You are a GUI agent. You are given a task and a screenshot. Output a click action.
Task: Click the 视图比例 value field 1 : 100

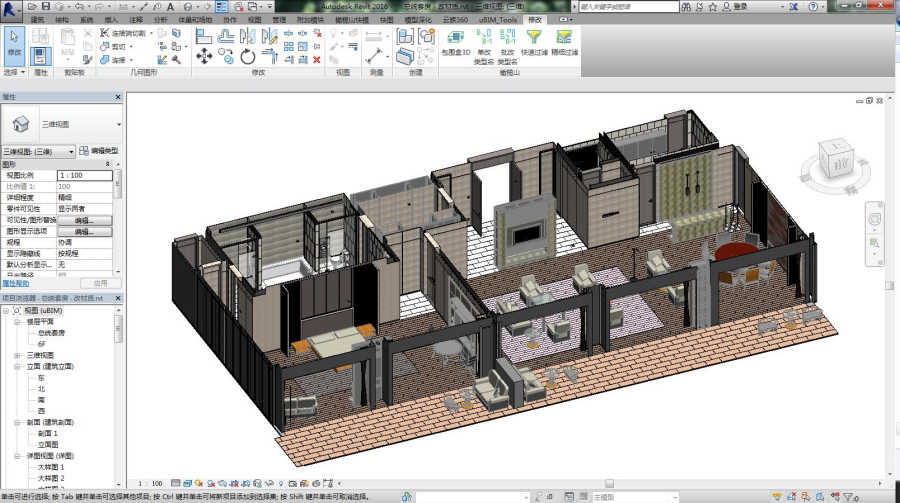point(84,175)
